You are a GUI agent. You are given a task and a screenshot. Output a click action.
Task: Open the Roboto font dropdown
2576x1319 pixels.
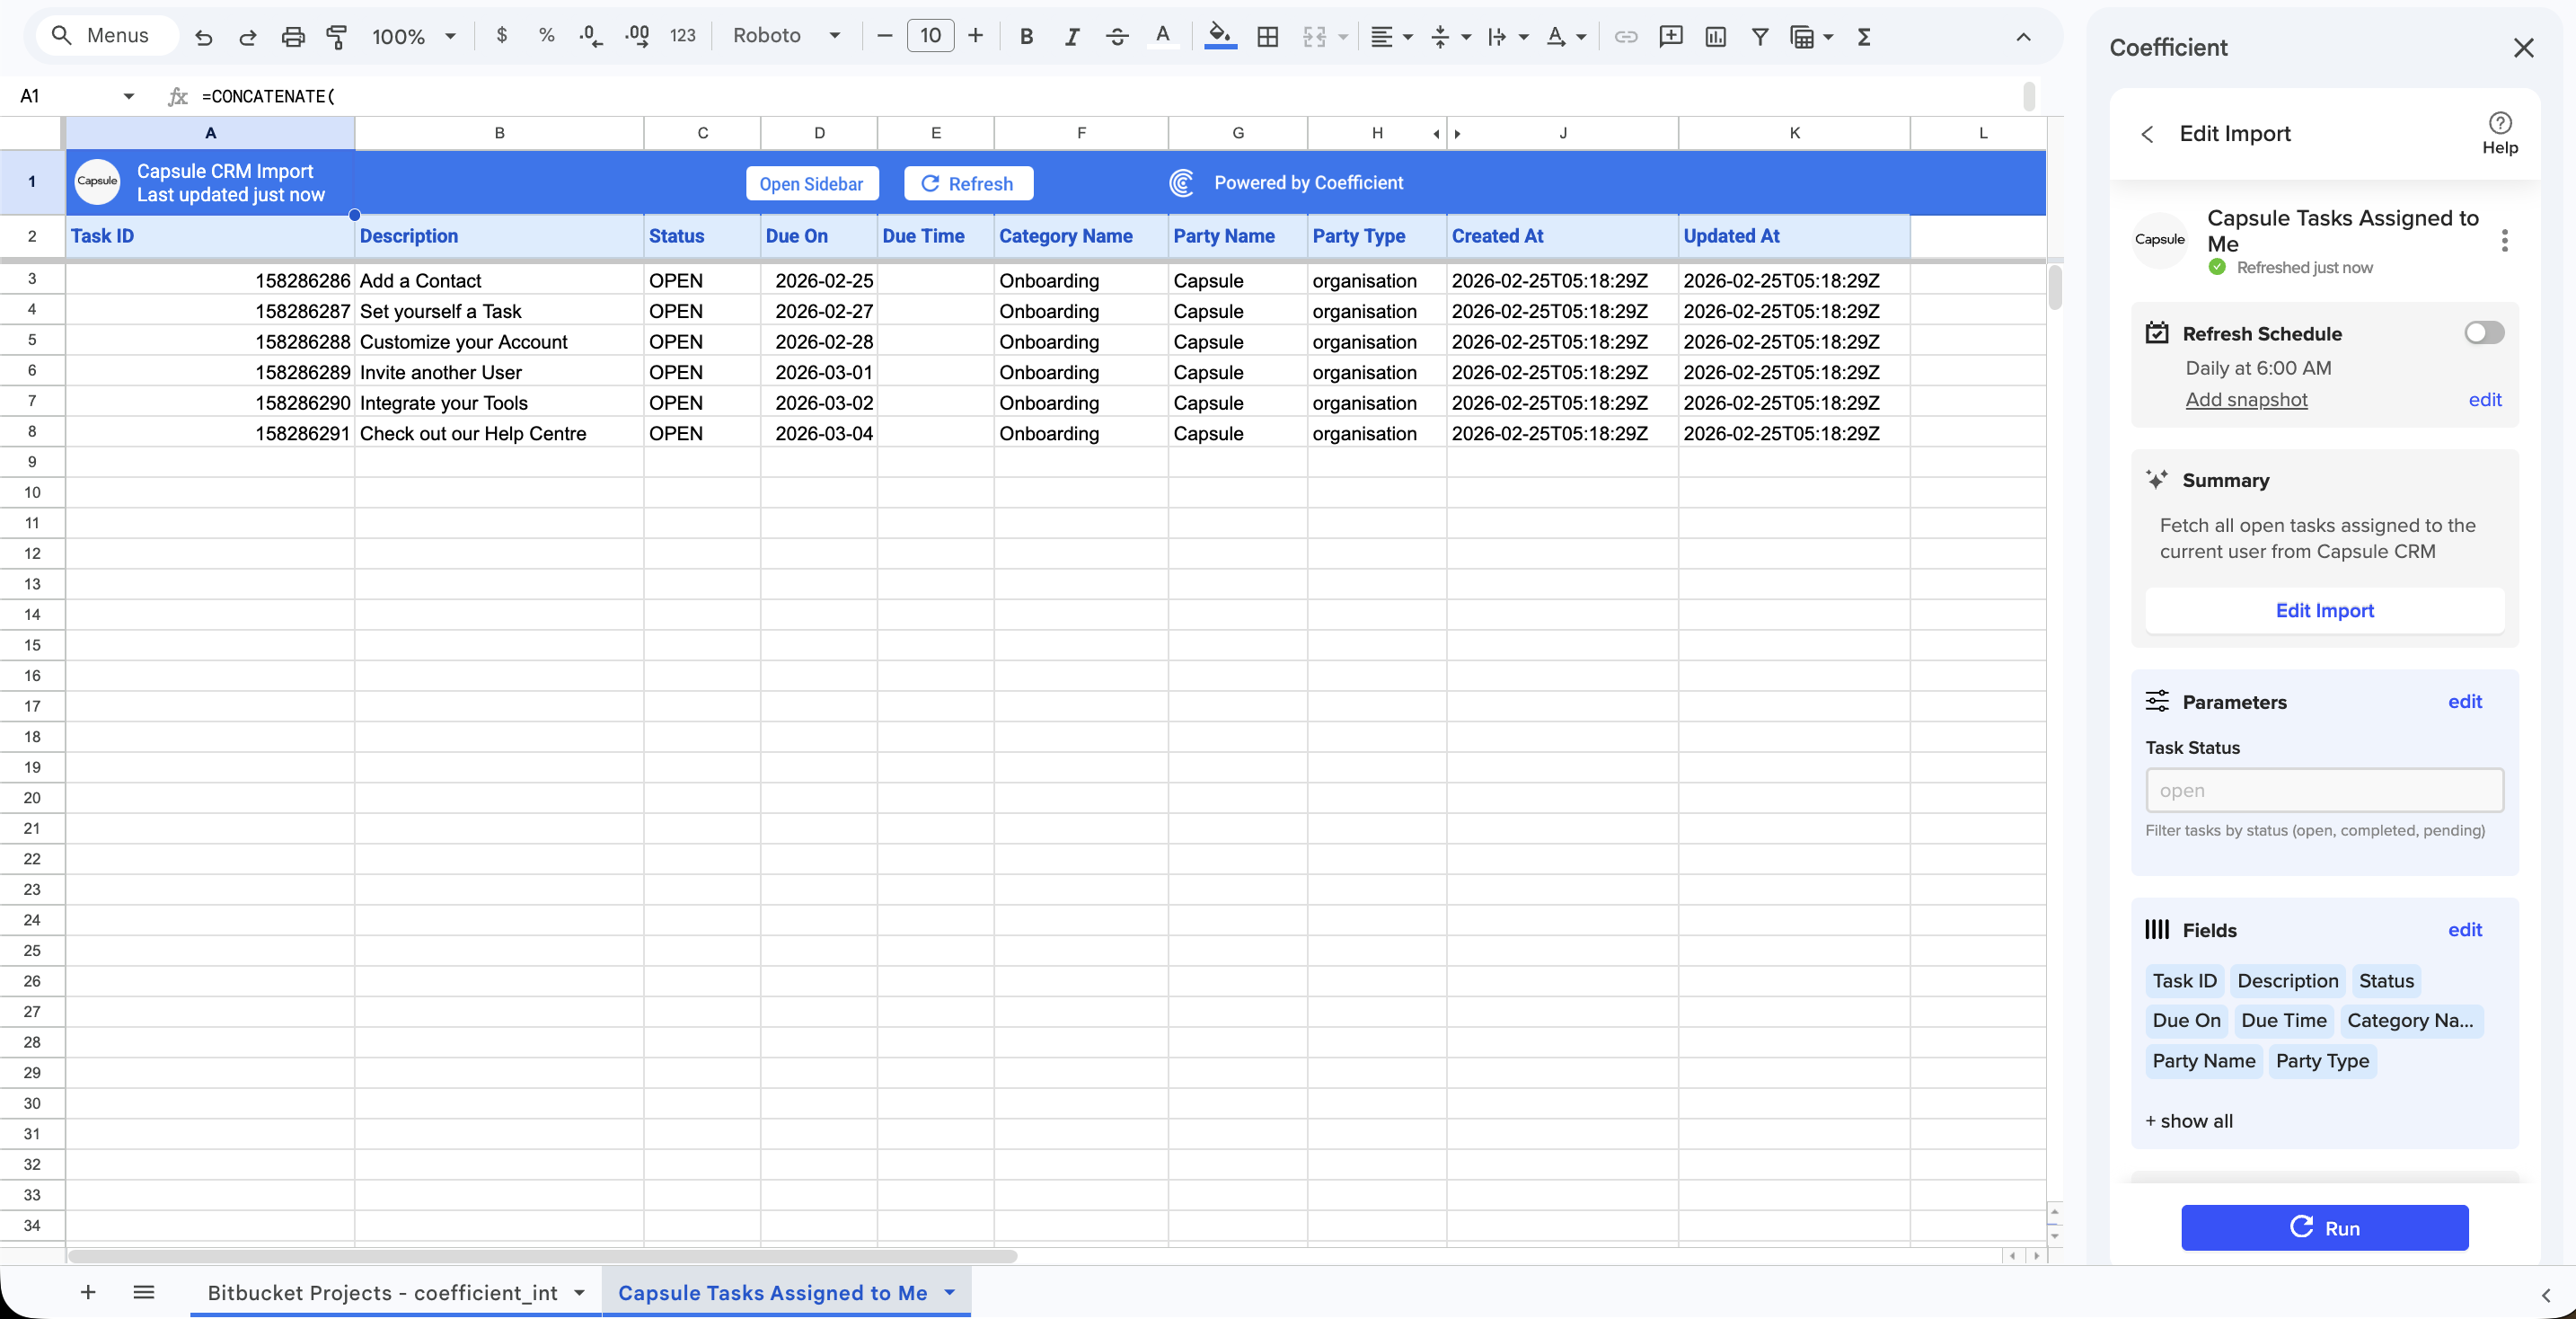788,37
